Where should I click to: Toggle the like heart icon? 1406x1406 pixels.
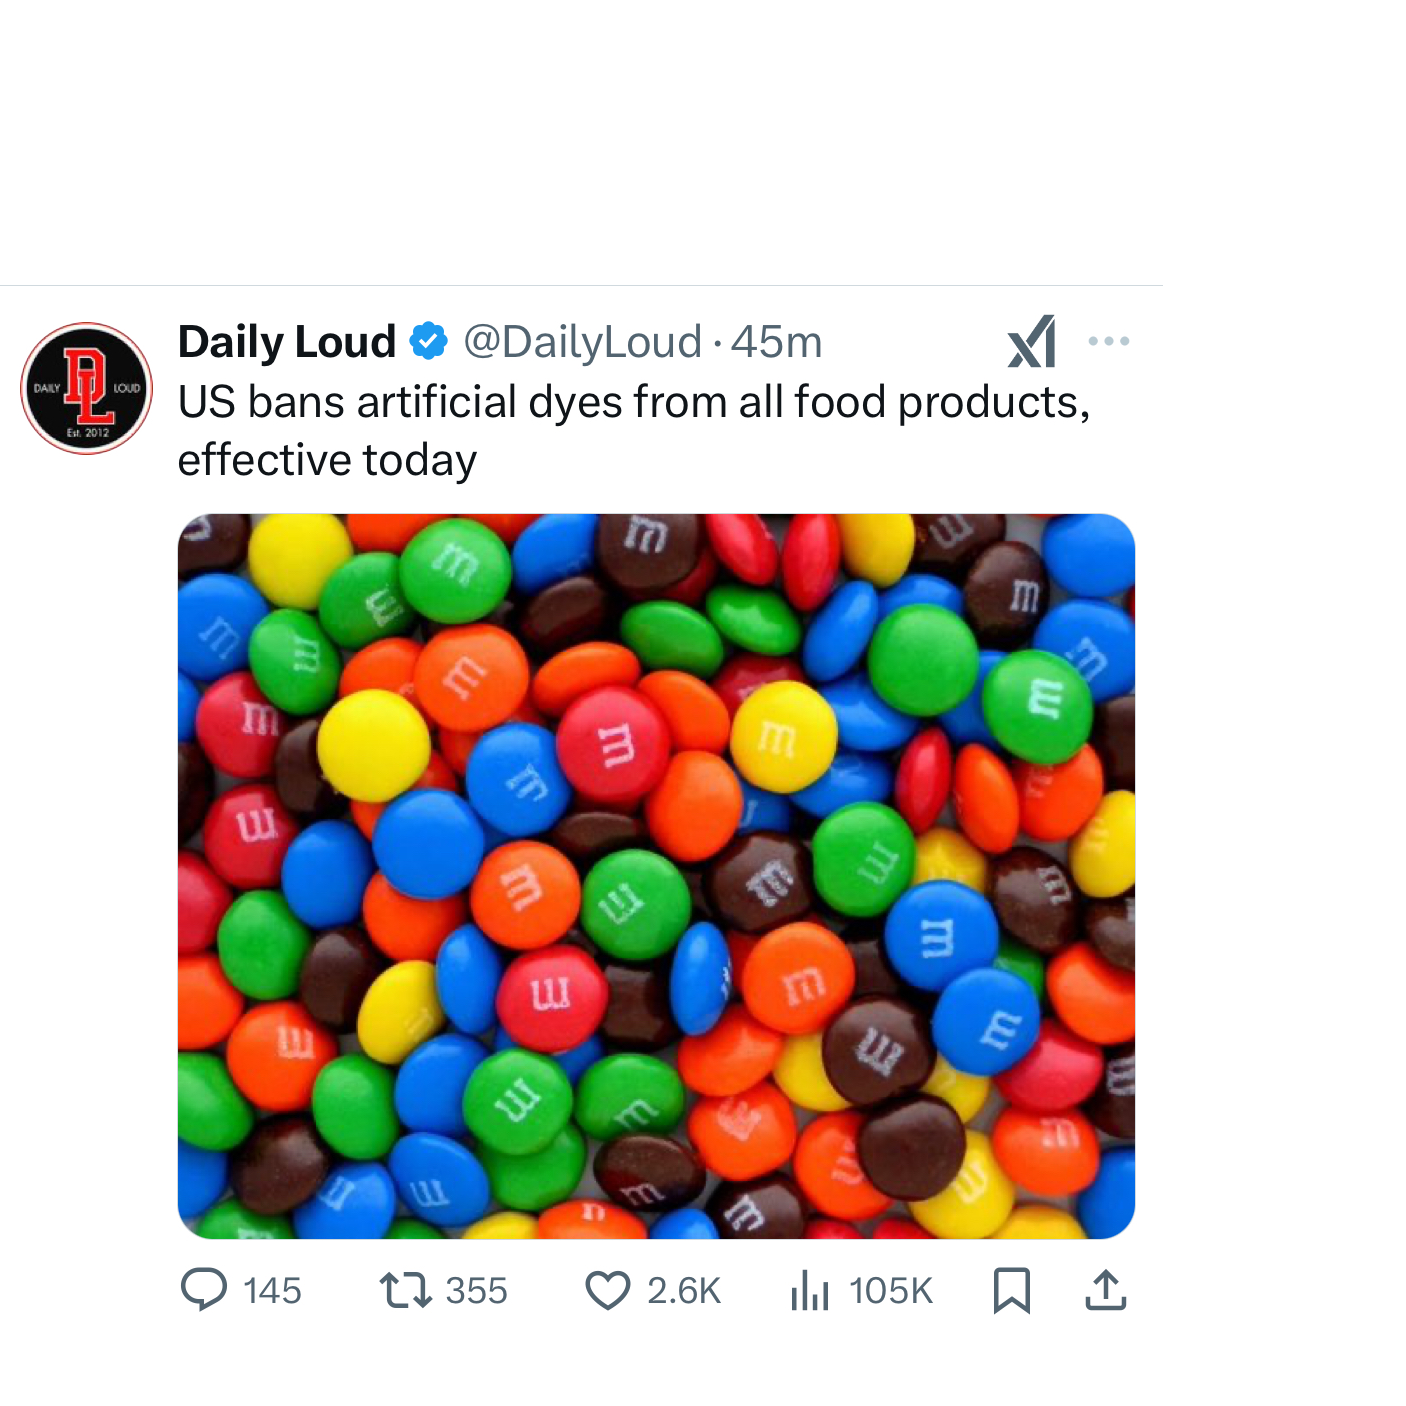click(607, 1290)
